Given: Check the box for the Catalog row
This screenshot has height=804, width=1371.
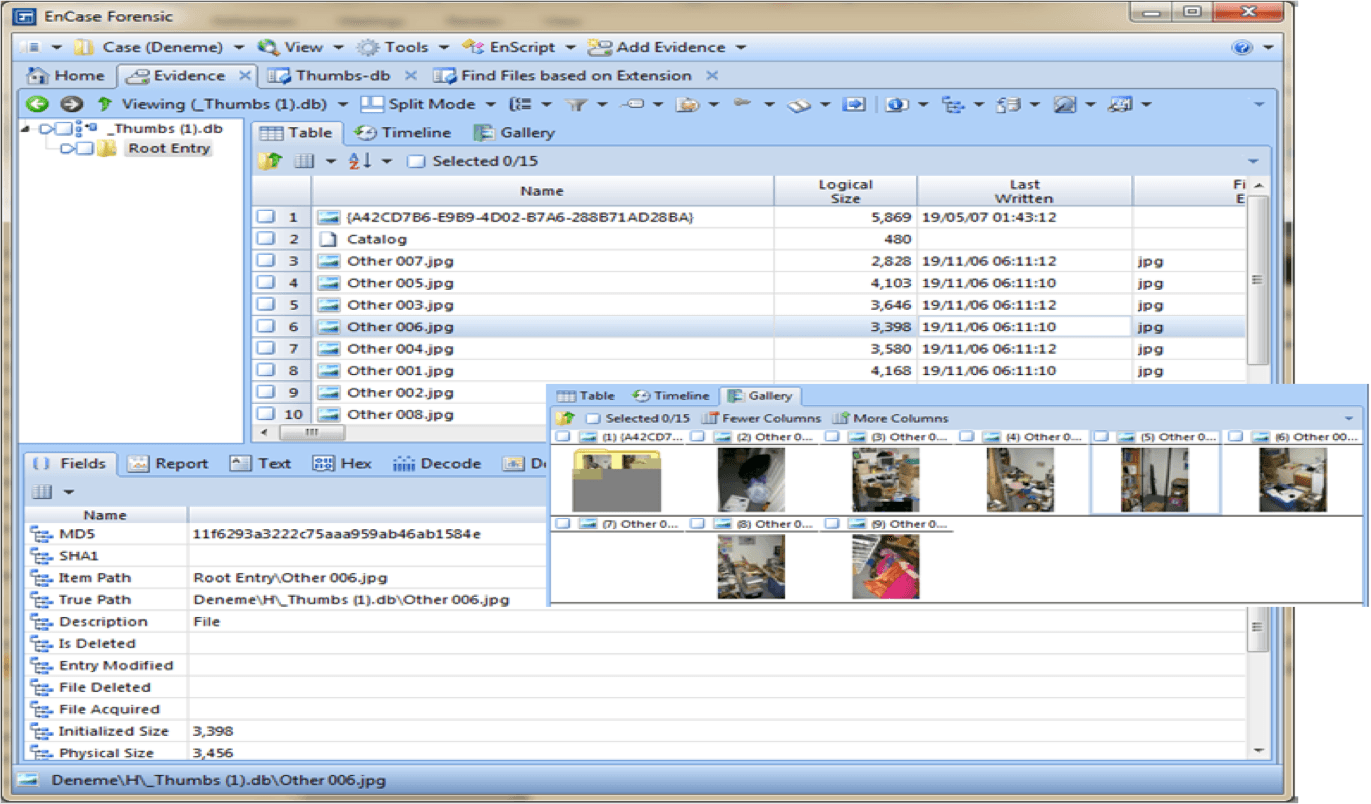Looking at the screenshot, I should pos(265,239).
